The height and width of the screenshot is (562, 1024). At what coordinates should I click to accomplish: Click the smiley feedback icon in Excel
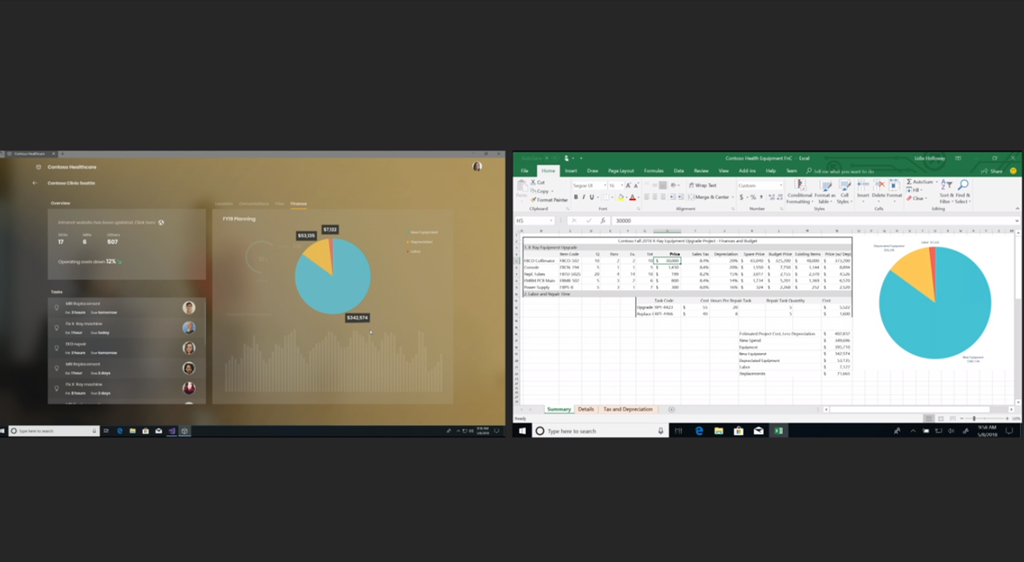pyautogui.click(x=1013, y=171)
